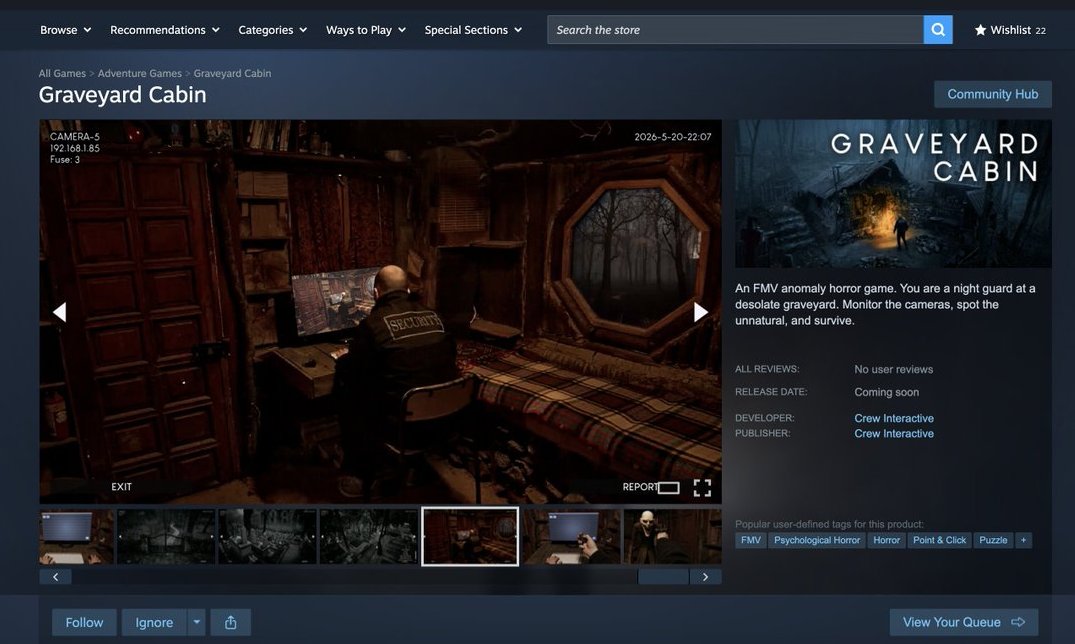Open developer Crew Interactive link

(x=894, y=418)
